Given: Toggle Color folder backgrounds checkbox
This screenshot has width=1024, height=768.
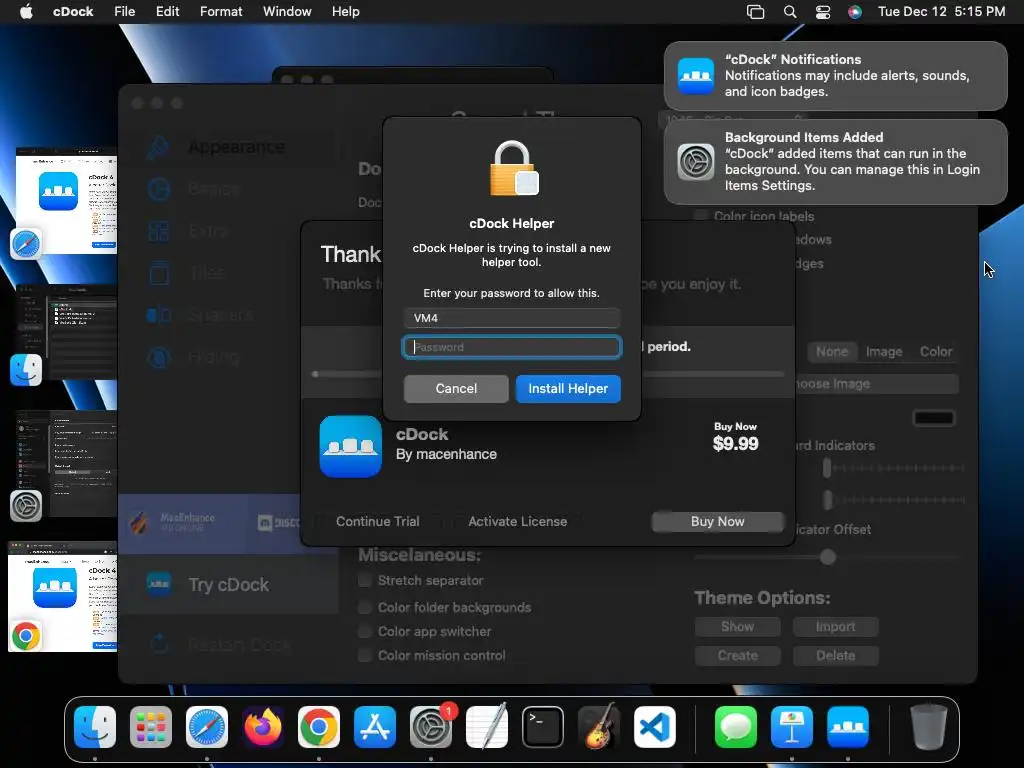Looking at the screenshot, I should click(x=365, y=607).
